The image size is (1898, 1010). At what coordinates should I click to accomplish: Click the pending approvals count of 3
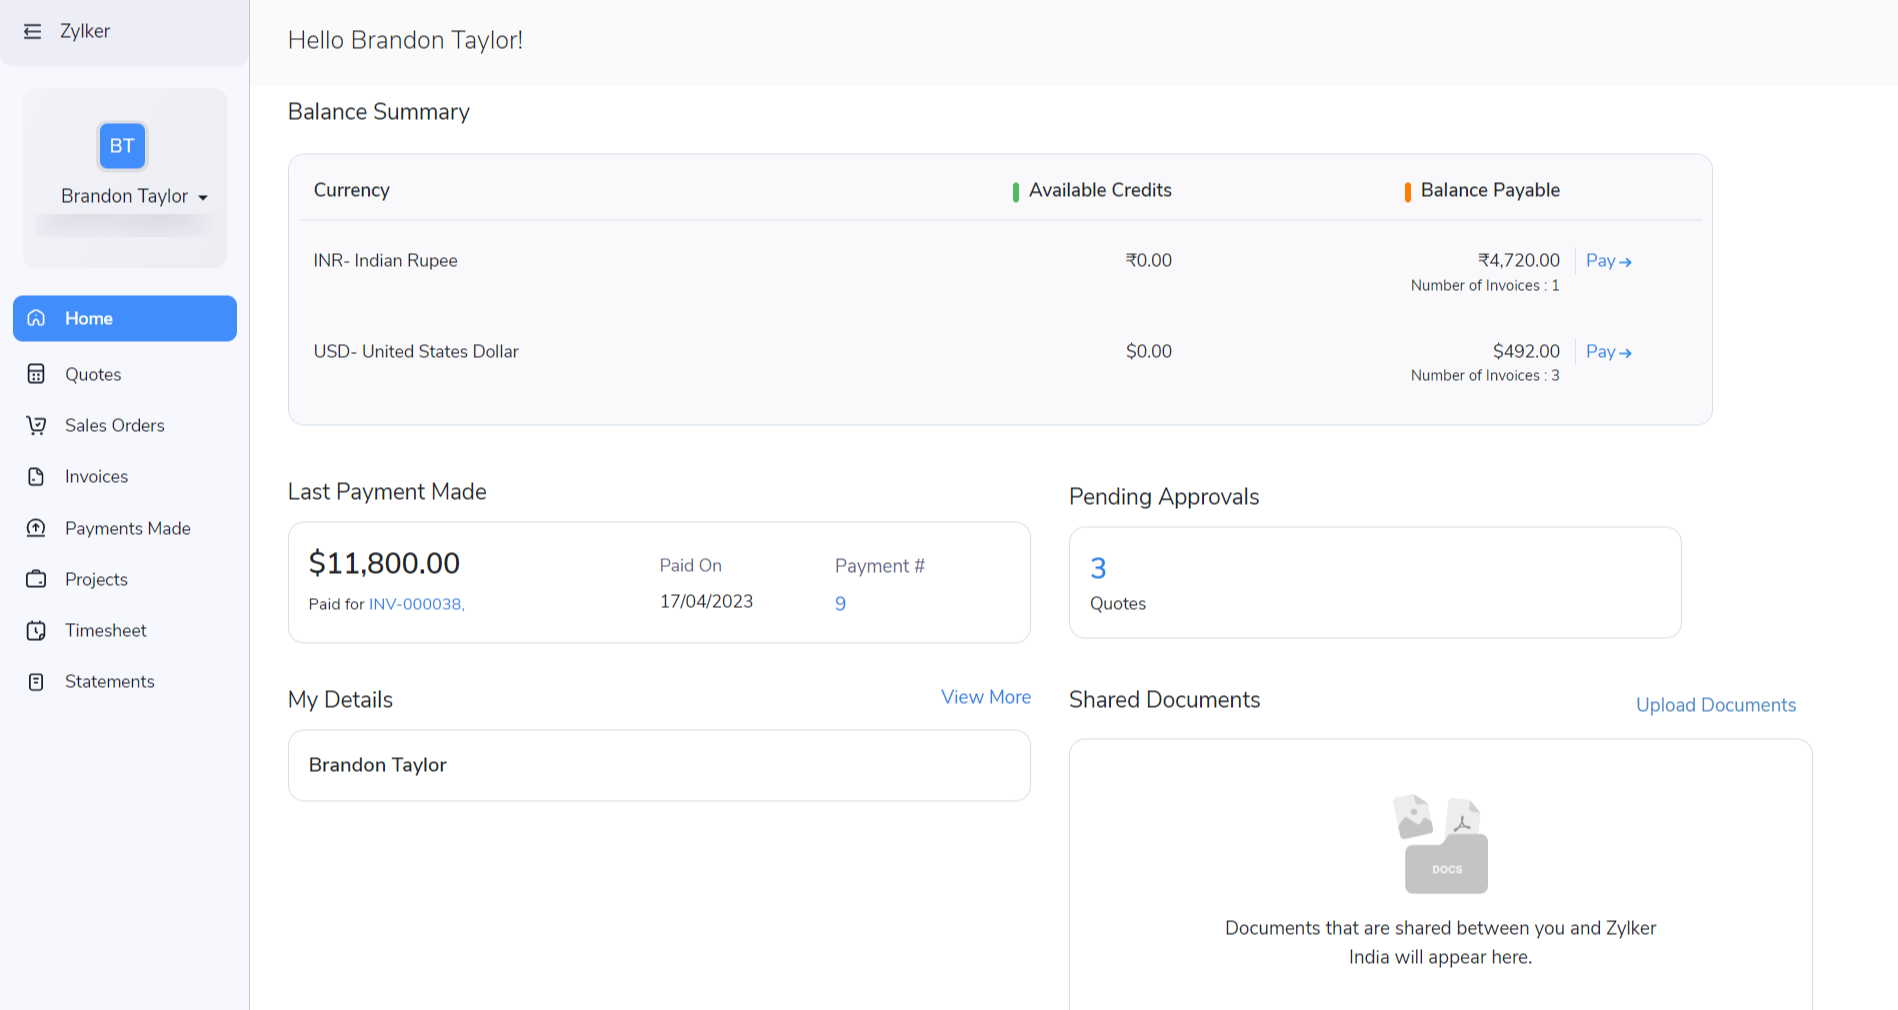[1098, 567]
